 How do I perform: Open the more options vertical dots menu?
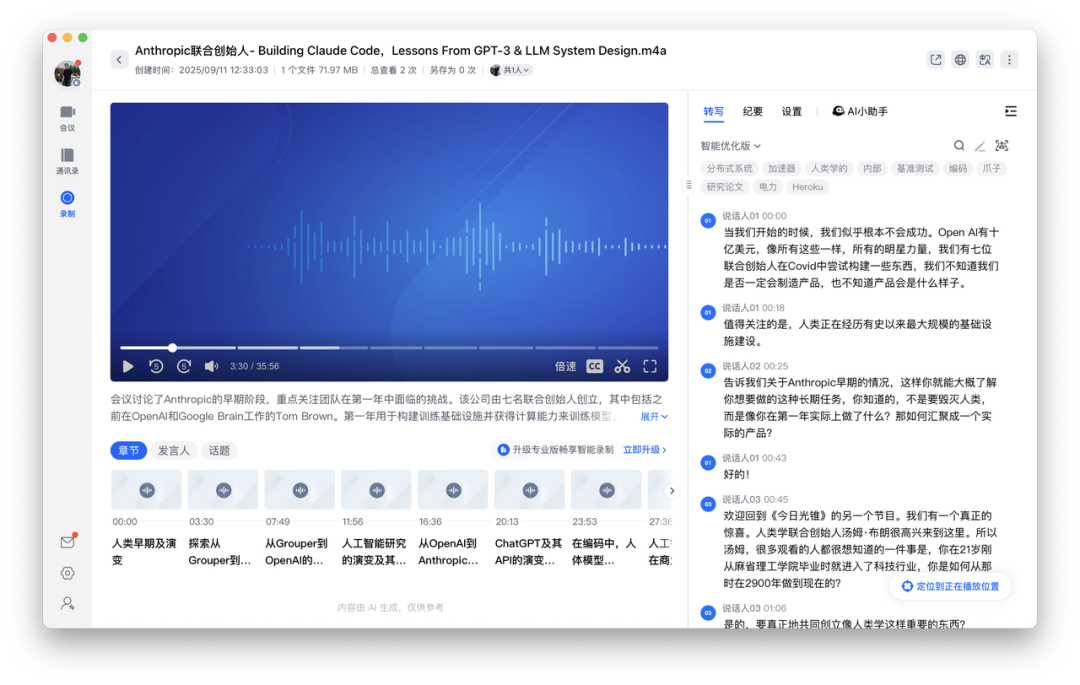pyautogui.click(x=1009, y=60)
